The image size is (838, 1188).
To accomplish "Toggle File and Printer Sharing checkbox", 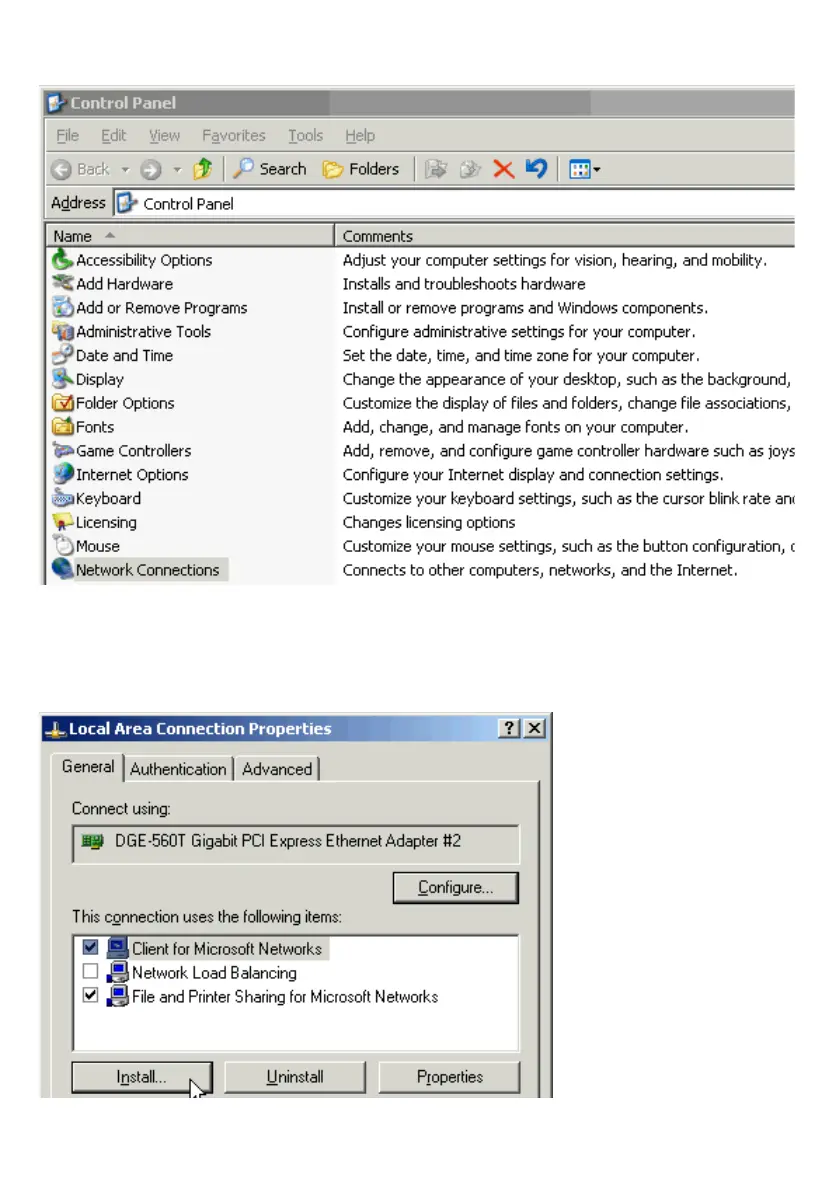I will [x=90, y=995].
